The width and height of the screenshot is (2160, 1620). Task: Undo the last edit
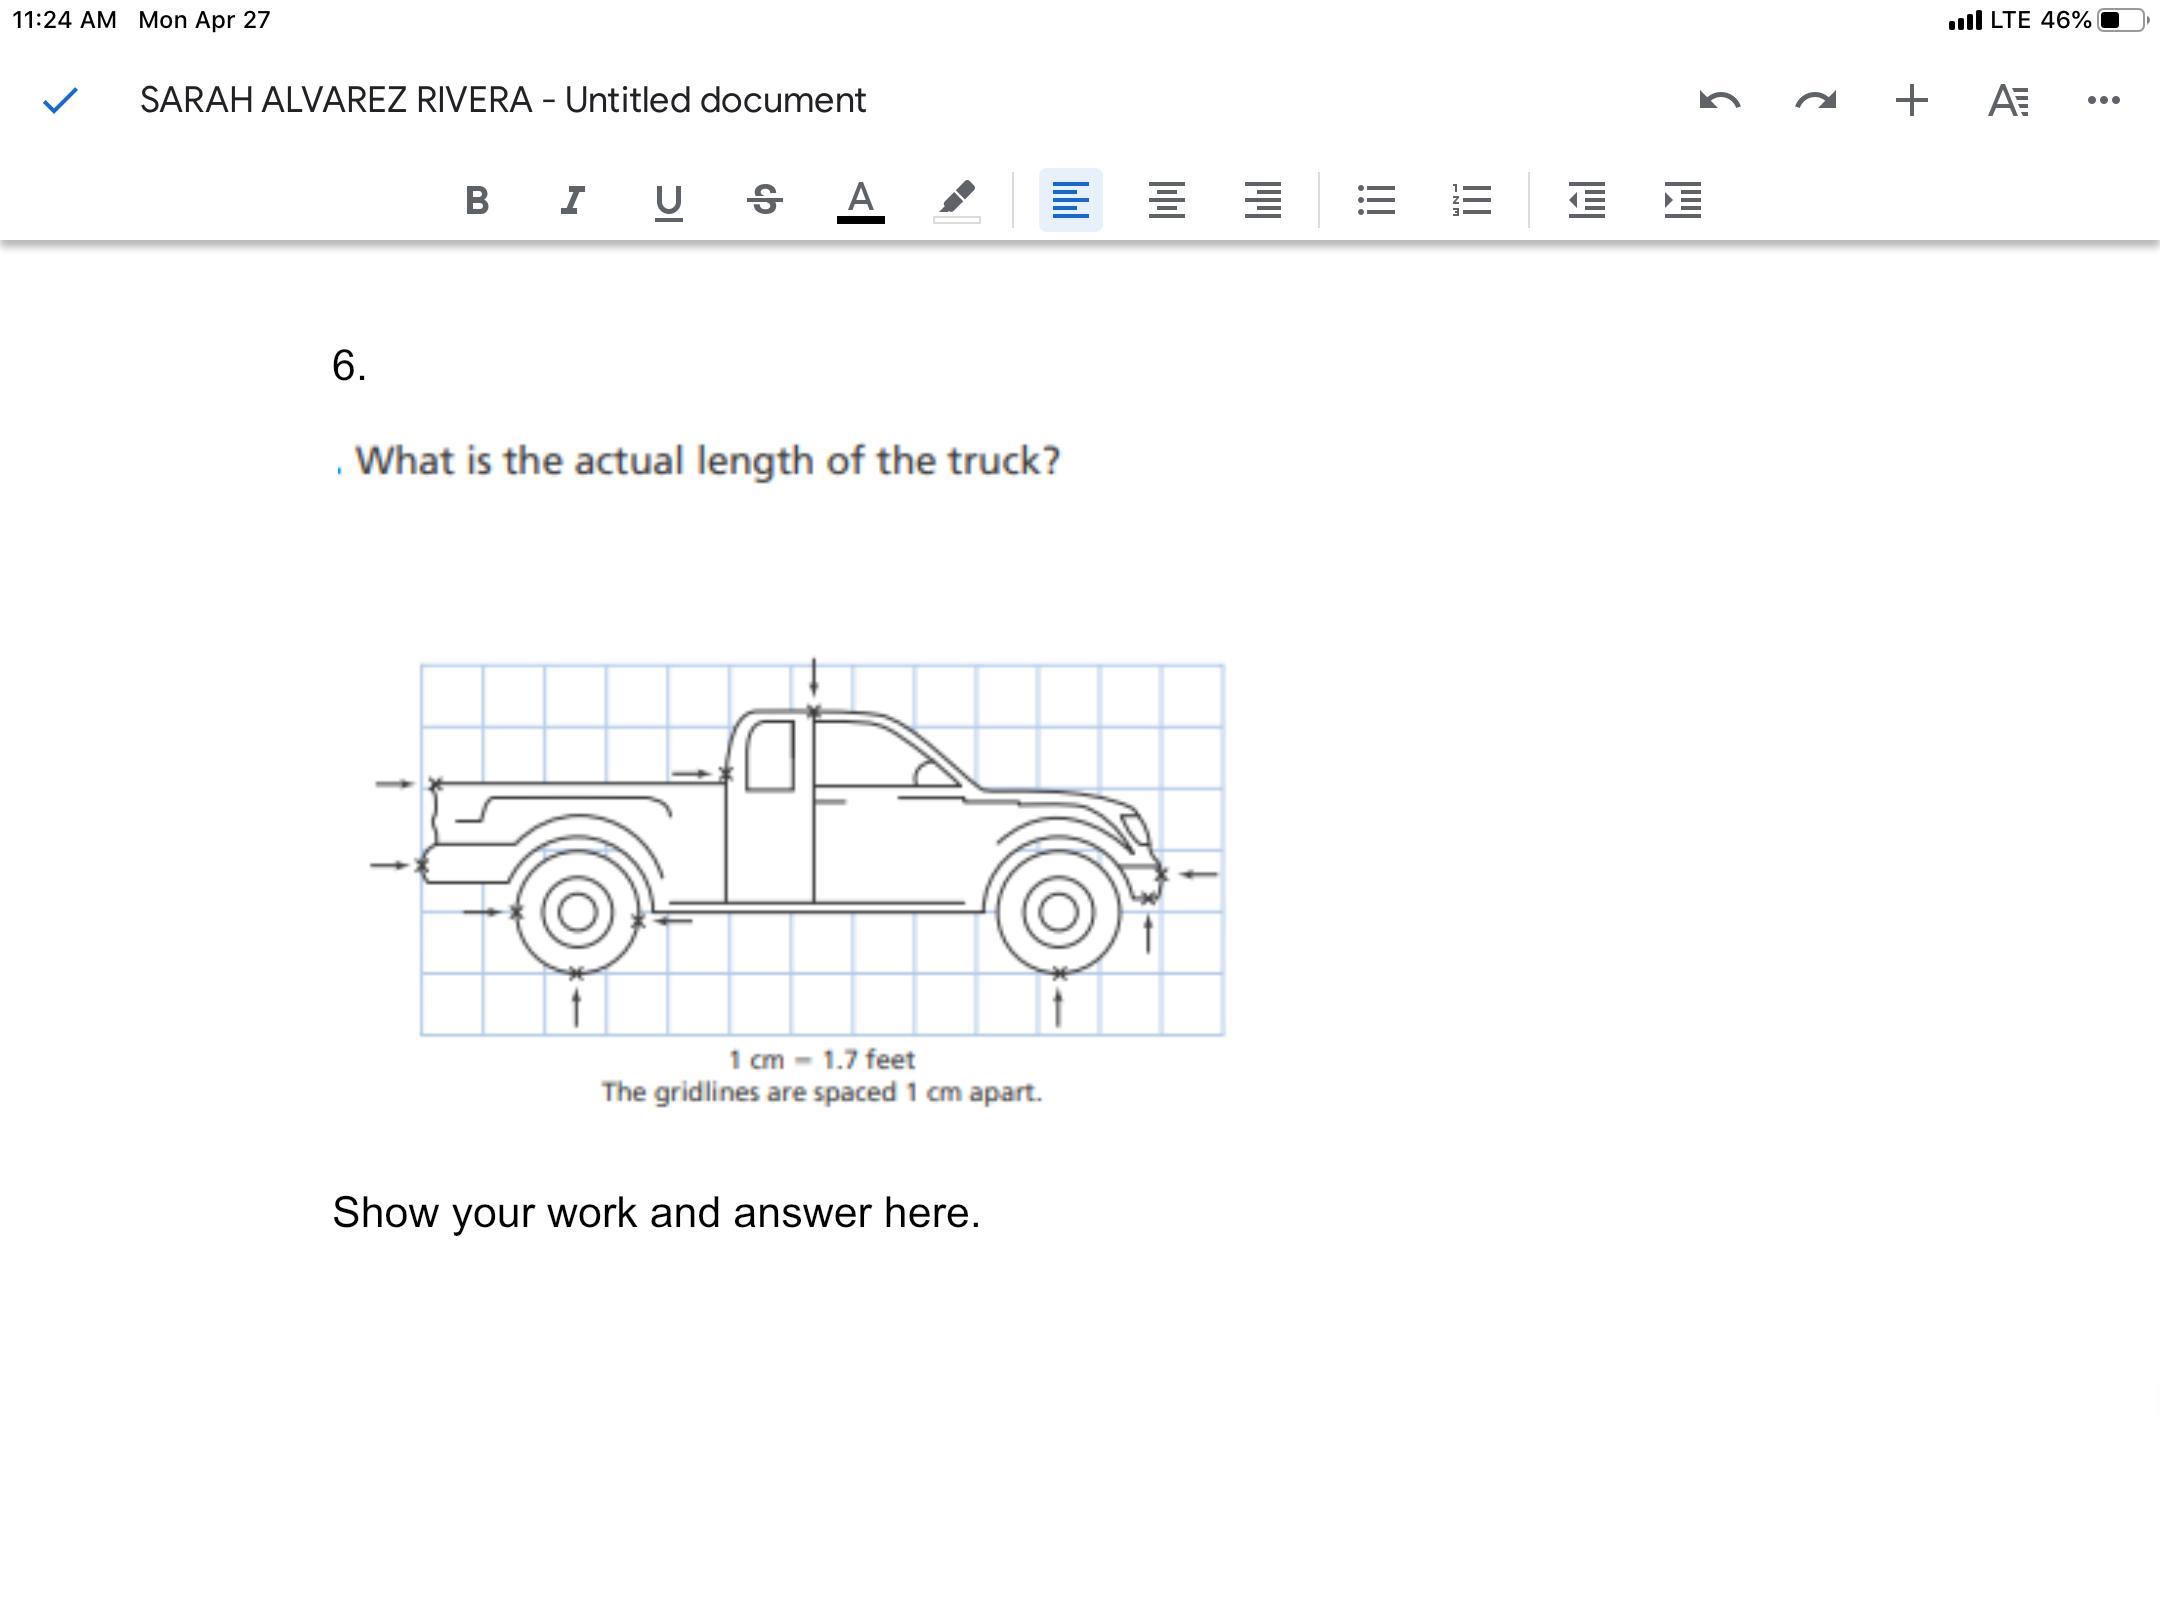pos(1719,100)
